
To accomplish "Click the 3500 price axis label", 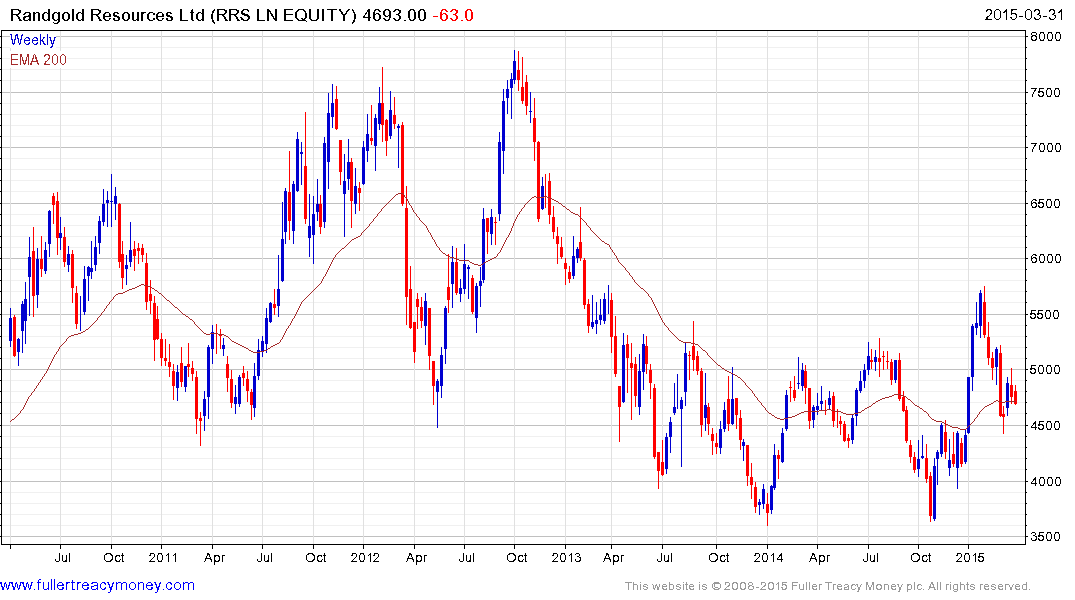I will (x=1046, y=537).
